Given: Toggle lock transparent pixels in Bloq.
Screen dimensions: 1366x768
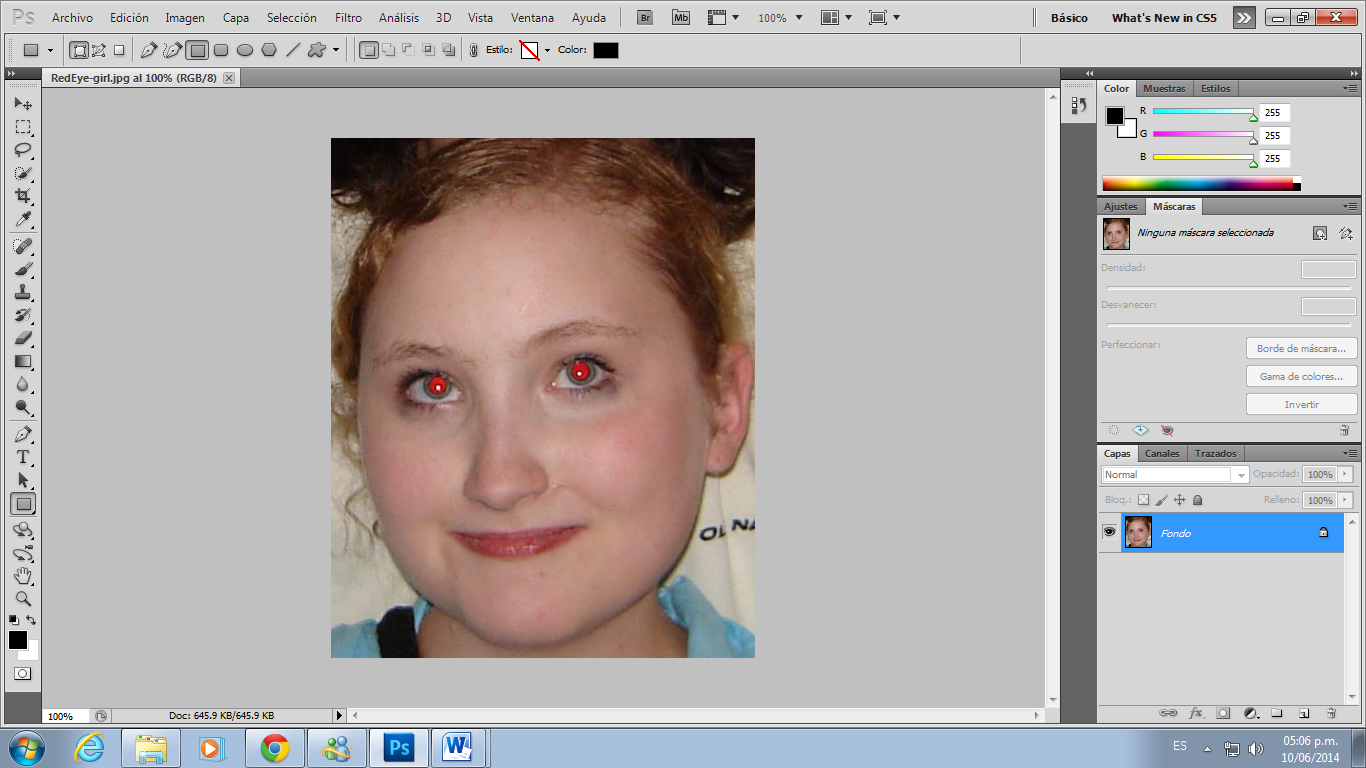Looking at the screenshot, I should click(1144, 500).
